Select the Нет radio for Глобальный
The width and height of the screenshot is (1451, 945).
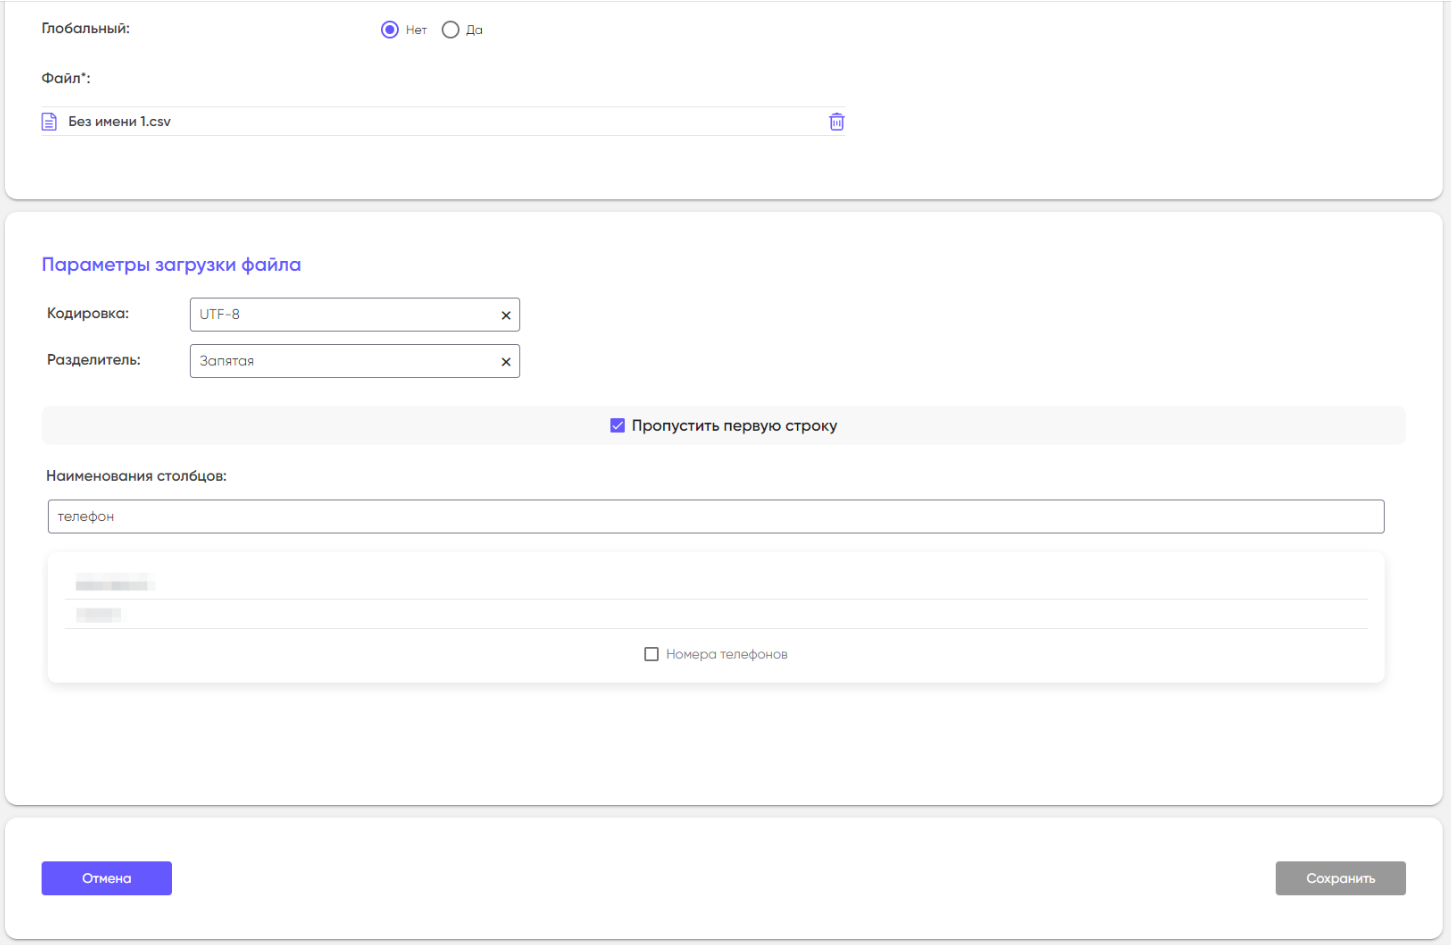[x=390, y=30]
